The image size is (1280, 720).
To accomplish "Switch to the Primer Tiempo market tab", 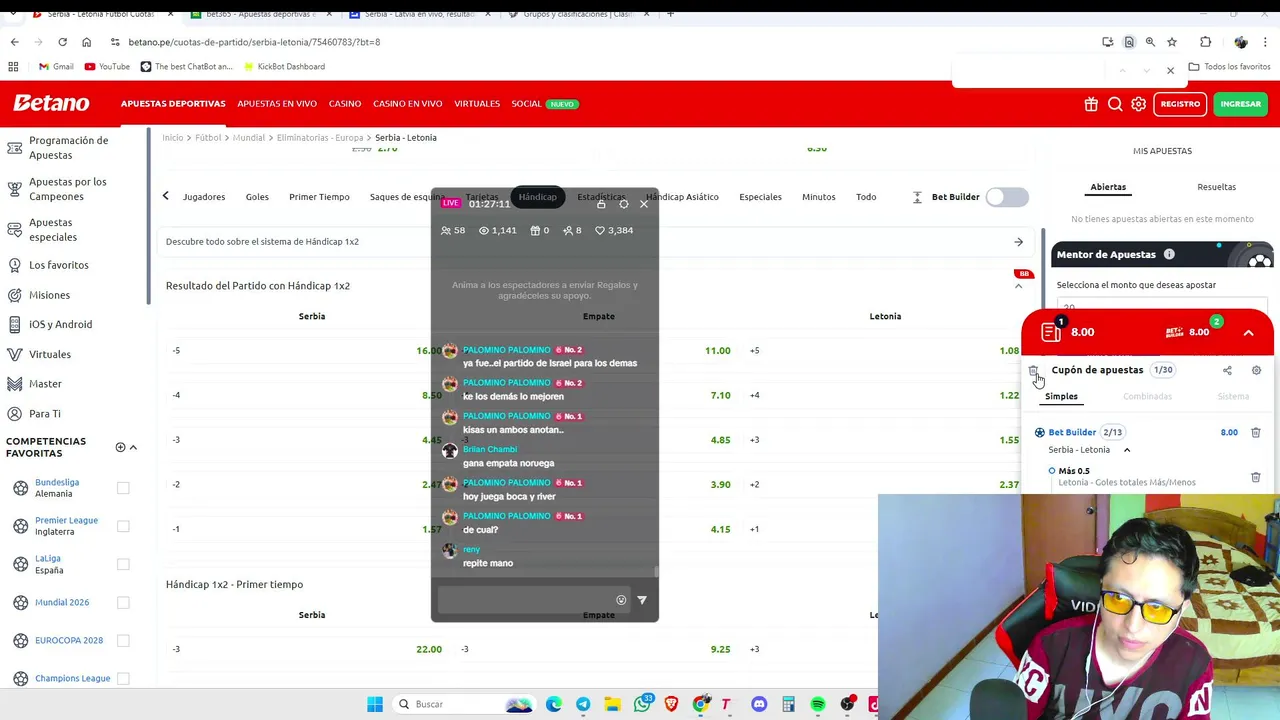I will pos(319,197).
